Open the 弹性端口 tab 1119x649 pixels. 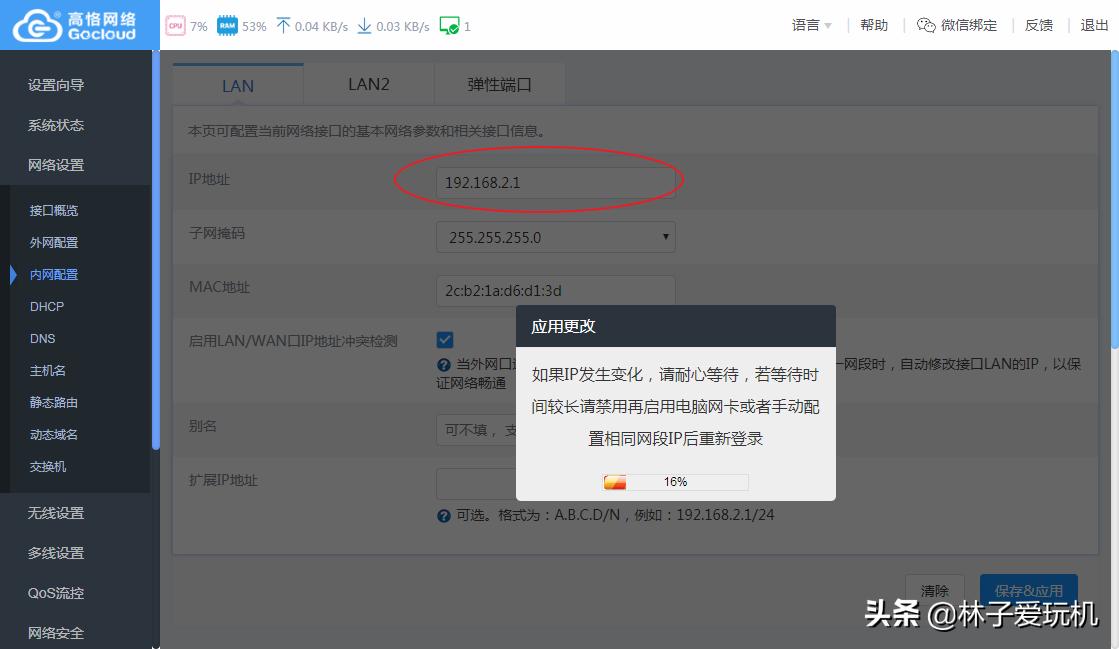pos(499,85)
